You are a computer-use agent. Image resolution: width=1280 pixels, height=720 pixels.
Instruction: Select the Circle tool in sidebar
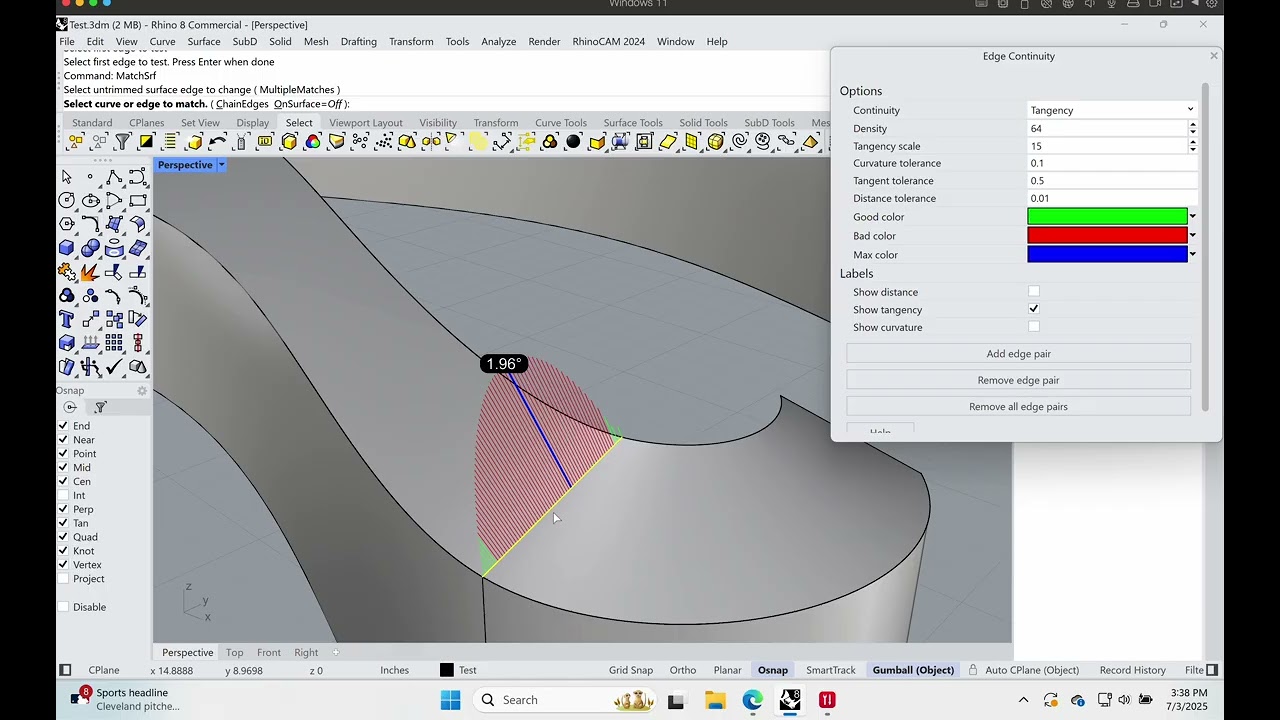67,200
